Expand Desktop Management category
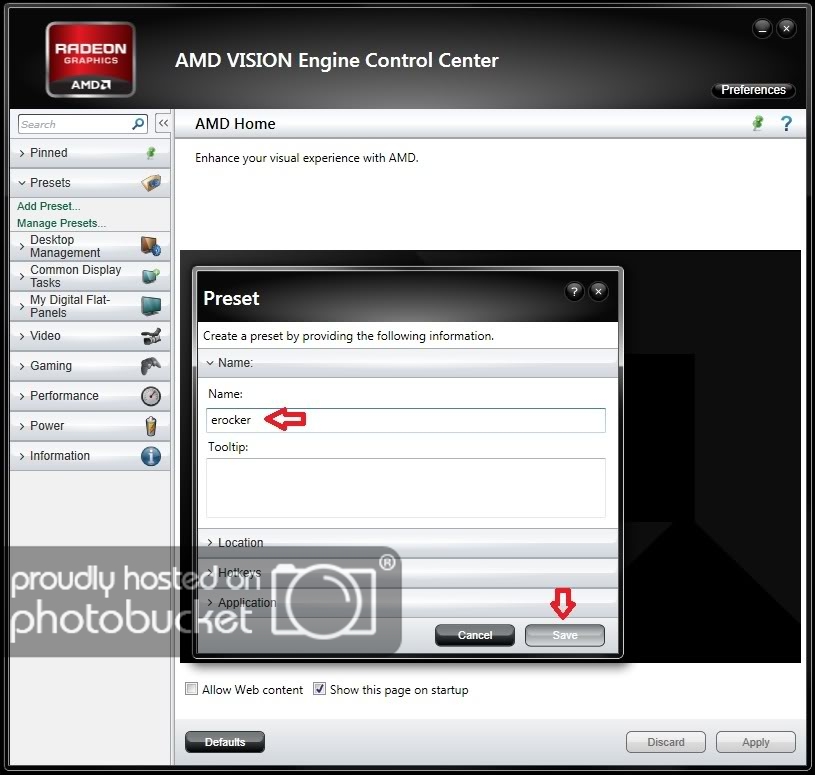Image resolution: width=815 pixels, height=775 pixels. (x=90, y=246)
